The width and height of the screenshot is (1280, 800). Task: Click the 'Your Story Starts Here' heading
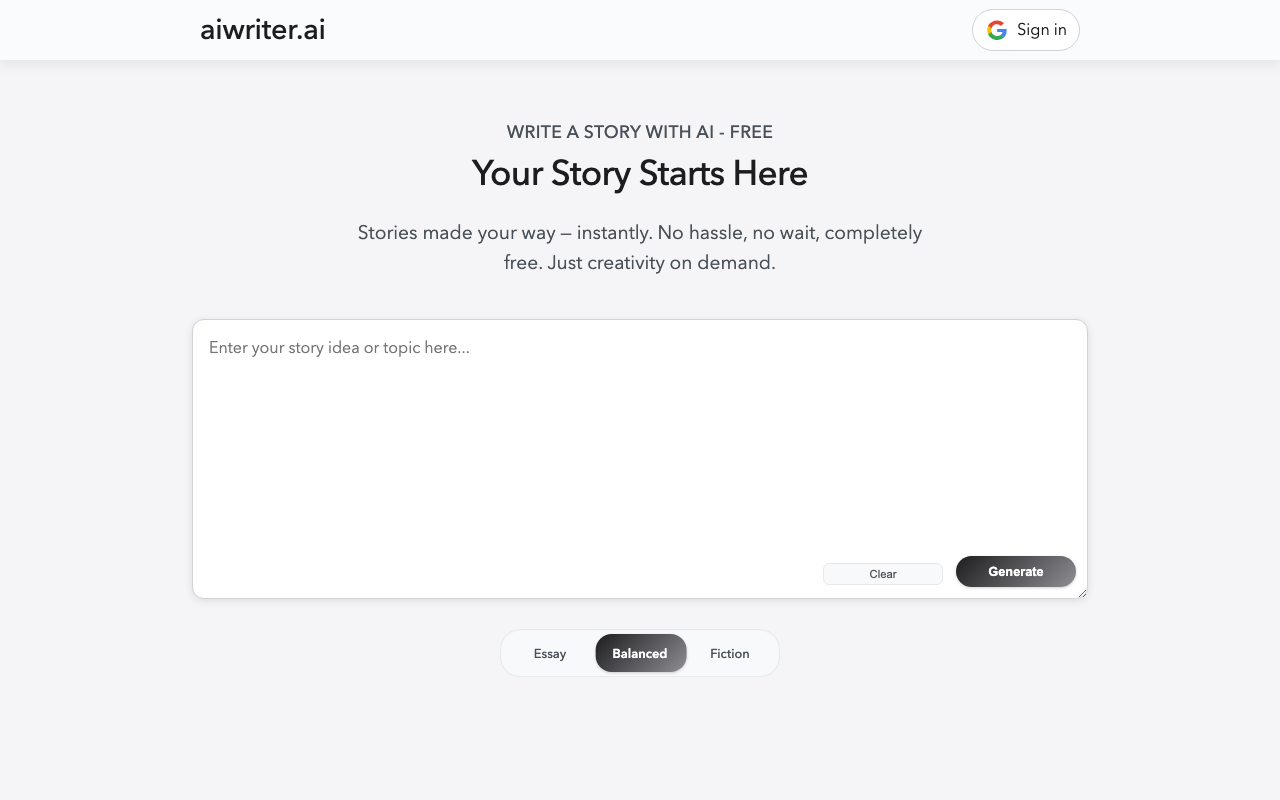(640, 173)
